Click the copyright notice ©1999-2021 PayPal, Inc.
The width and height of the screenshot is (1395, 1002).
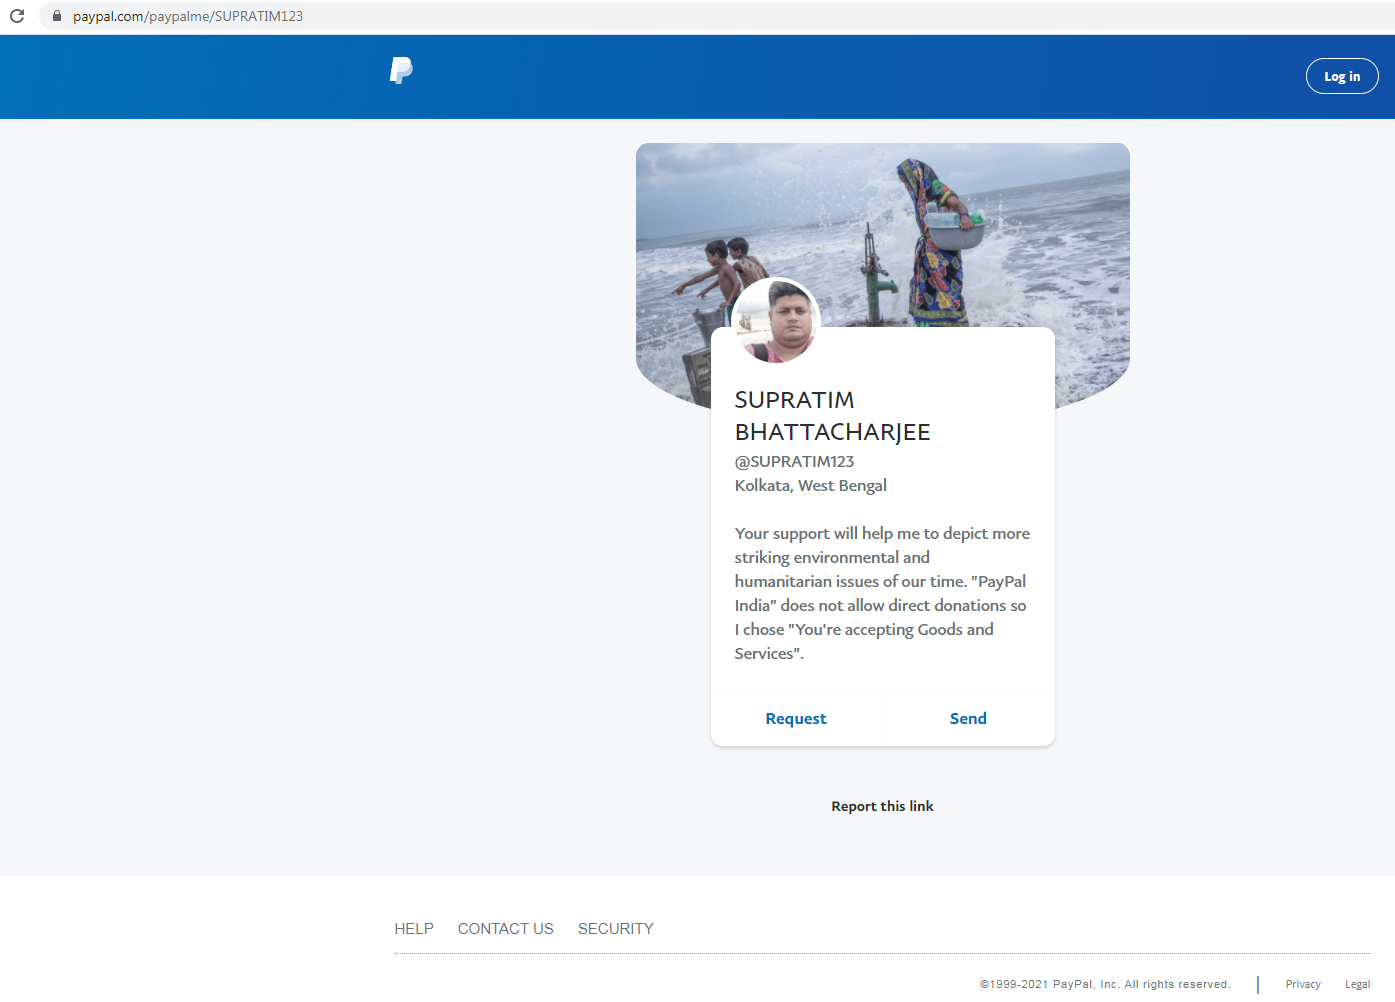click(x=1105, y=984)
